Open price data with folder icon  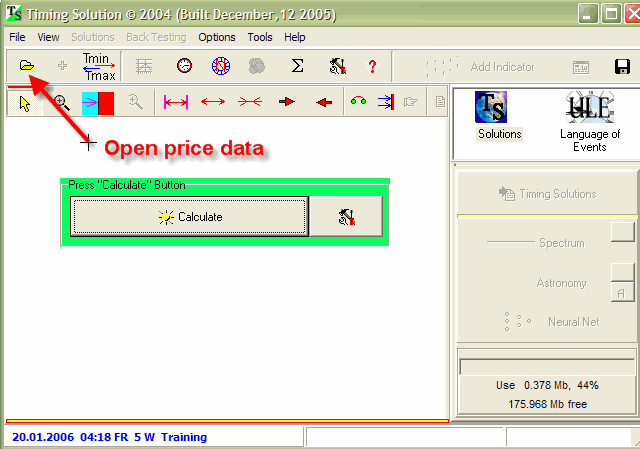[x=27, y=66]
